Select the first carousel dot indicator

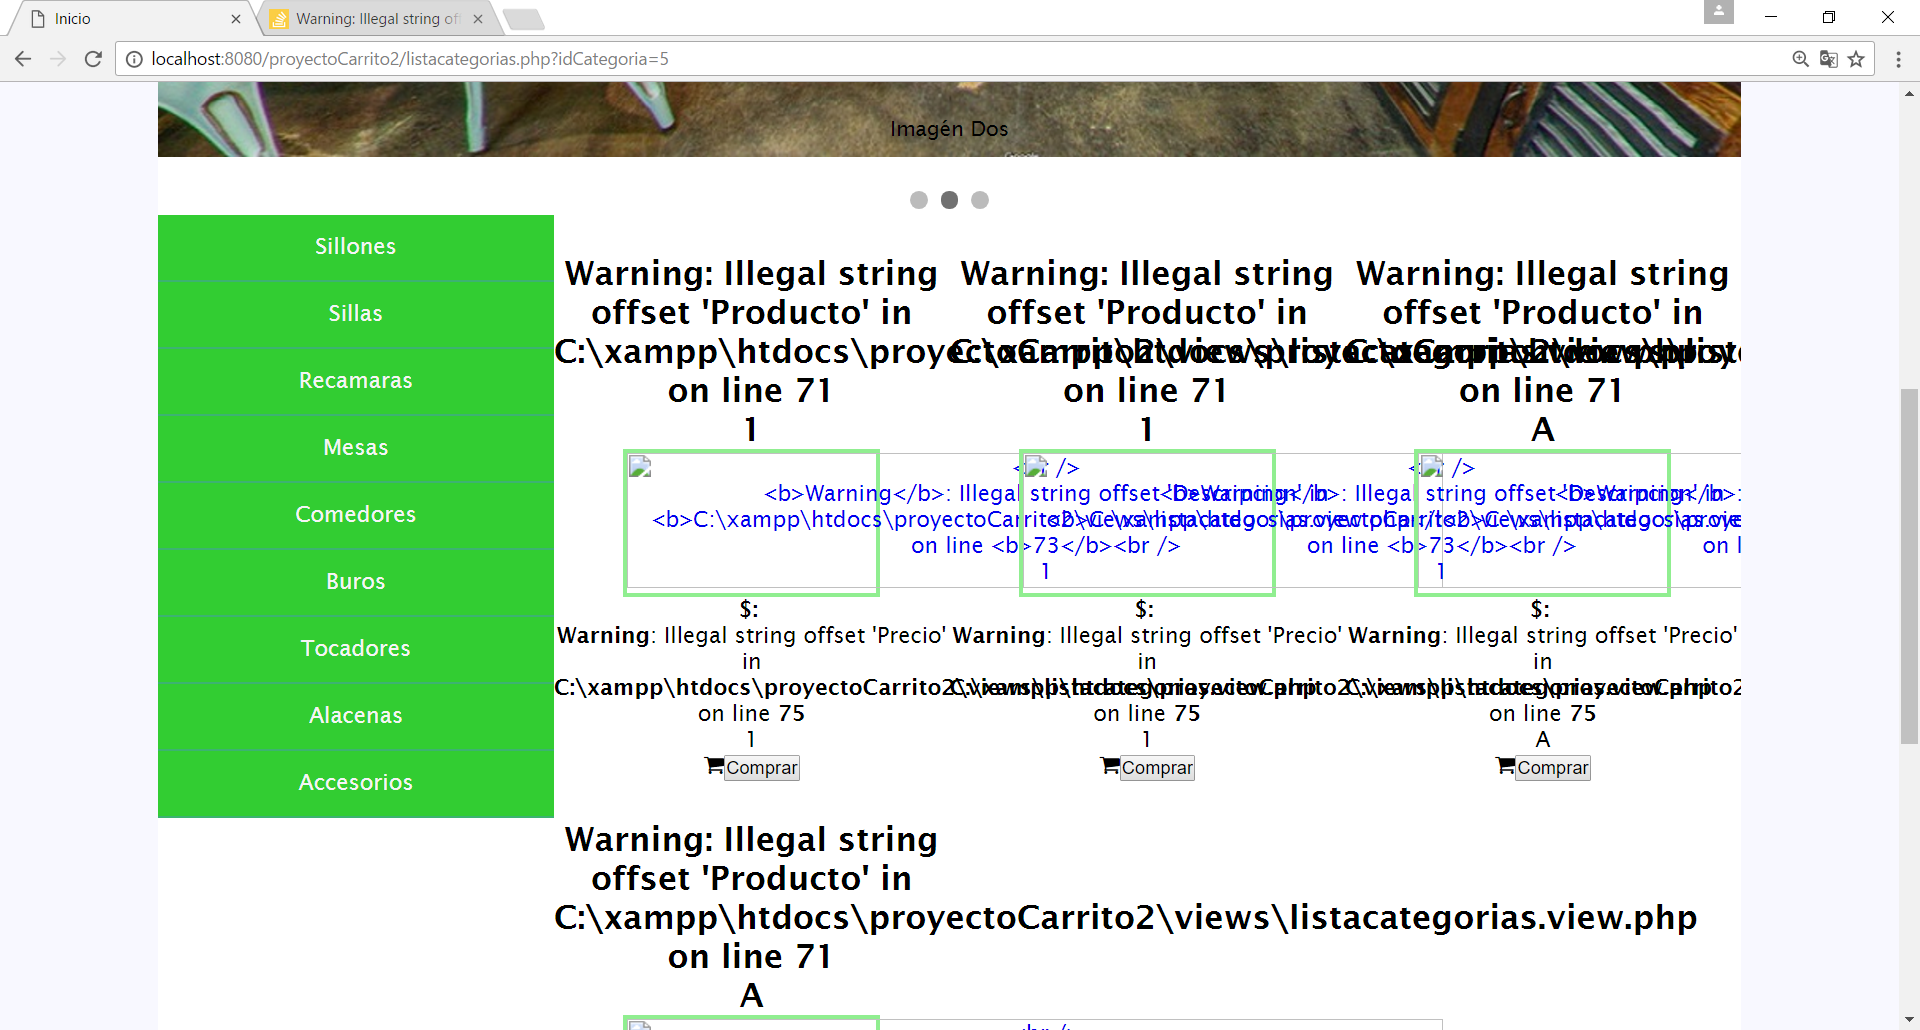pos(919,200)
